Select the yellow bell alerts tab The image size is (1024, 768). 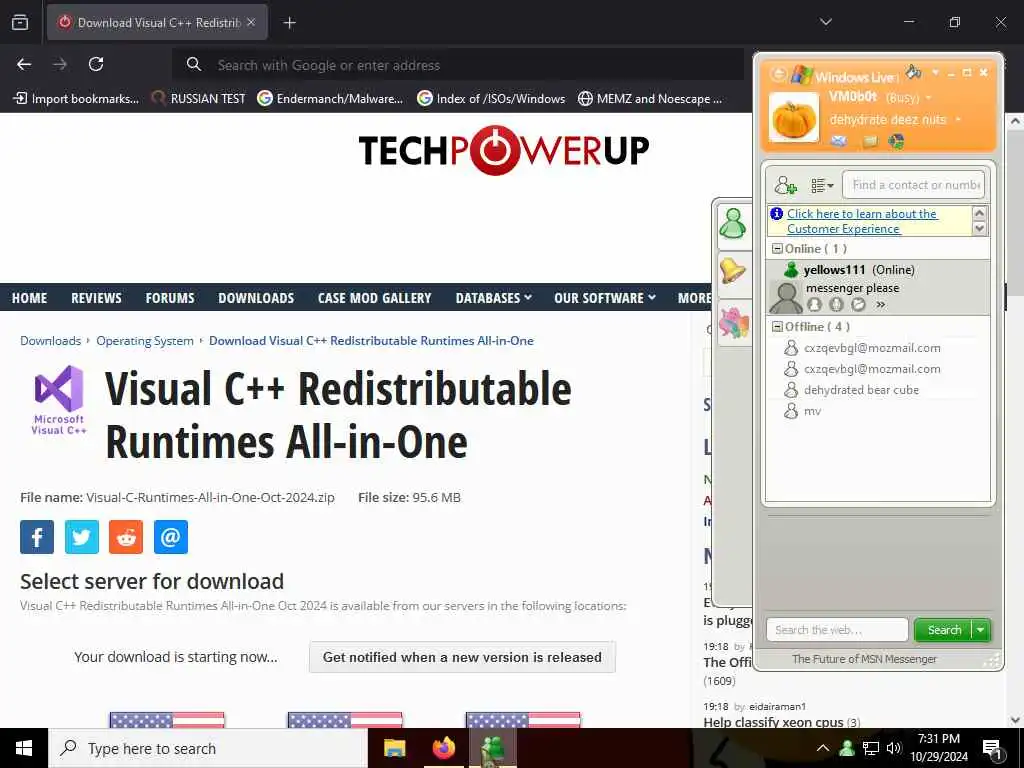(x=733, y=271)
